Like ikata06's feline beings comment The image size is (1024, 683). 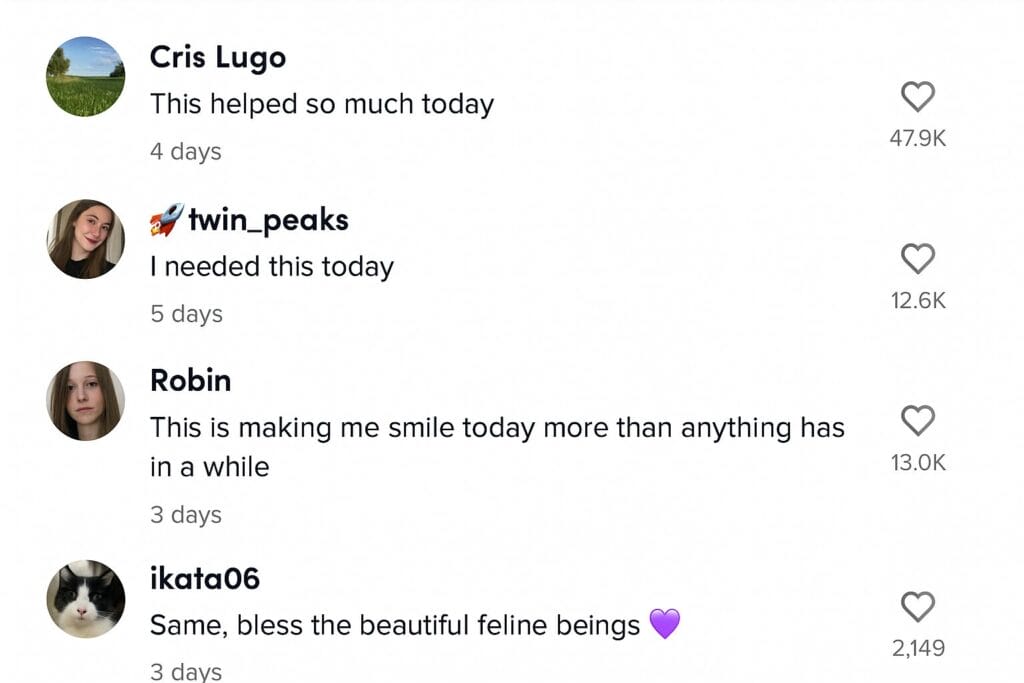pyautogui.click(x=918, y=607)
